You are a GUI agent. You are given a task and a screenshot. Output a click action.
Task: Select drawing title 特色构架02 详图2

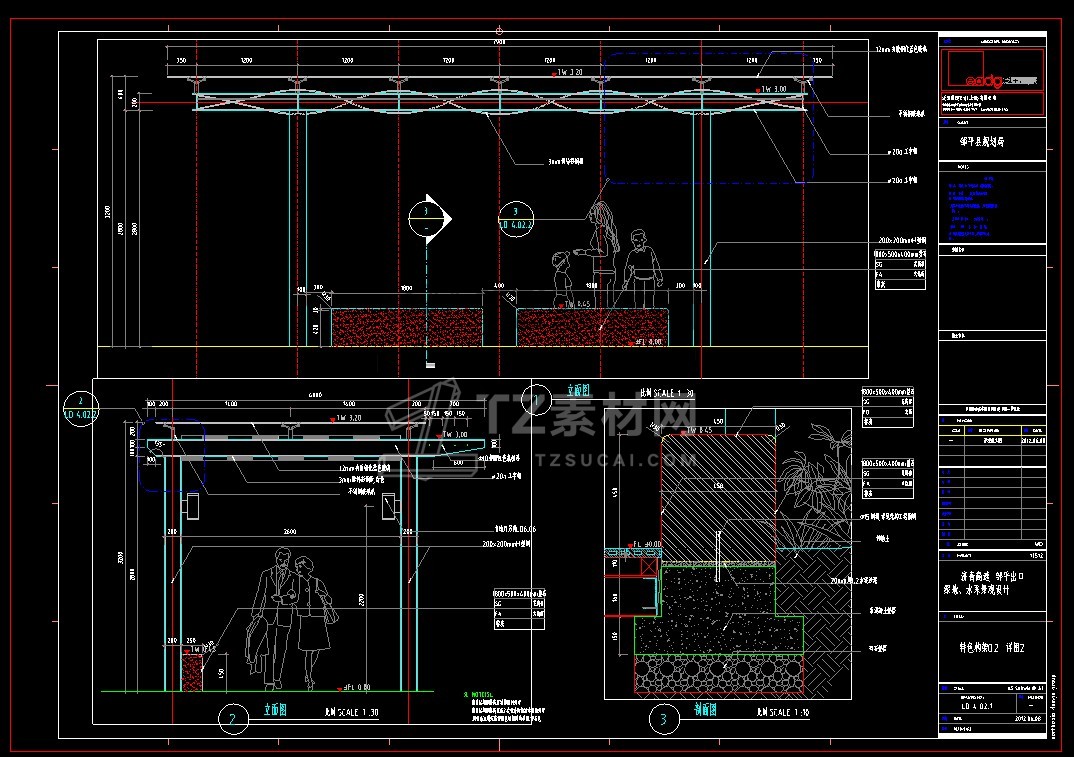point(992,647)
